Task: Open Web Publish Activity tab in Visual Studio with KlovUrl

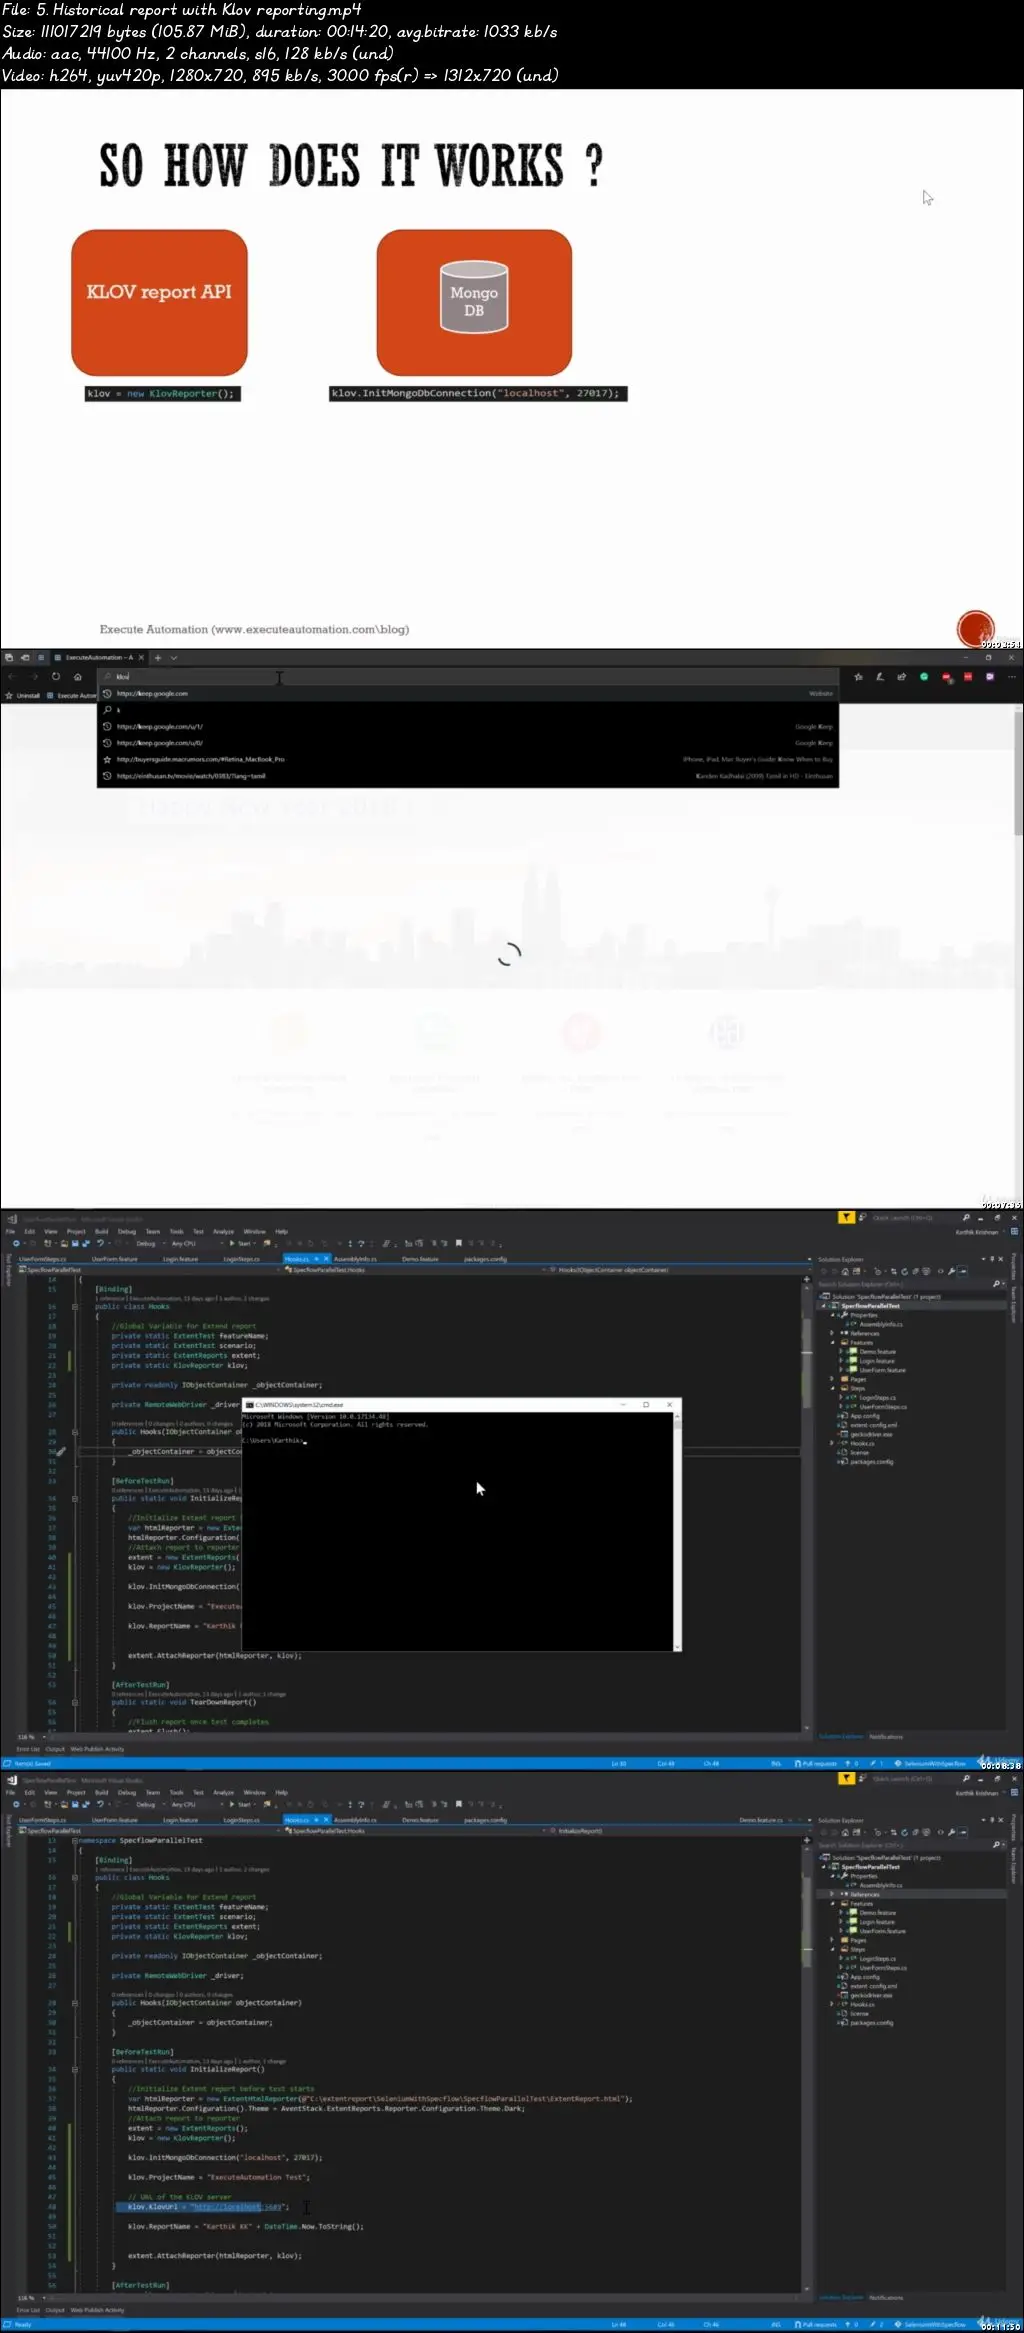Action: tap(98, 2310)
